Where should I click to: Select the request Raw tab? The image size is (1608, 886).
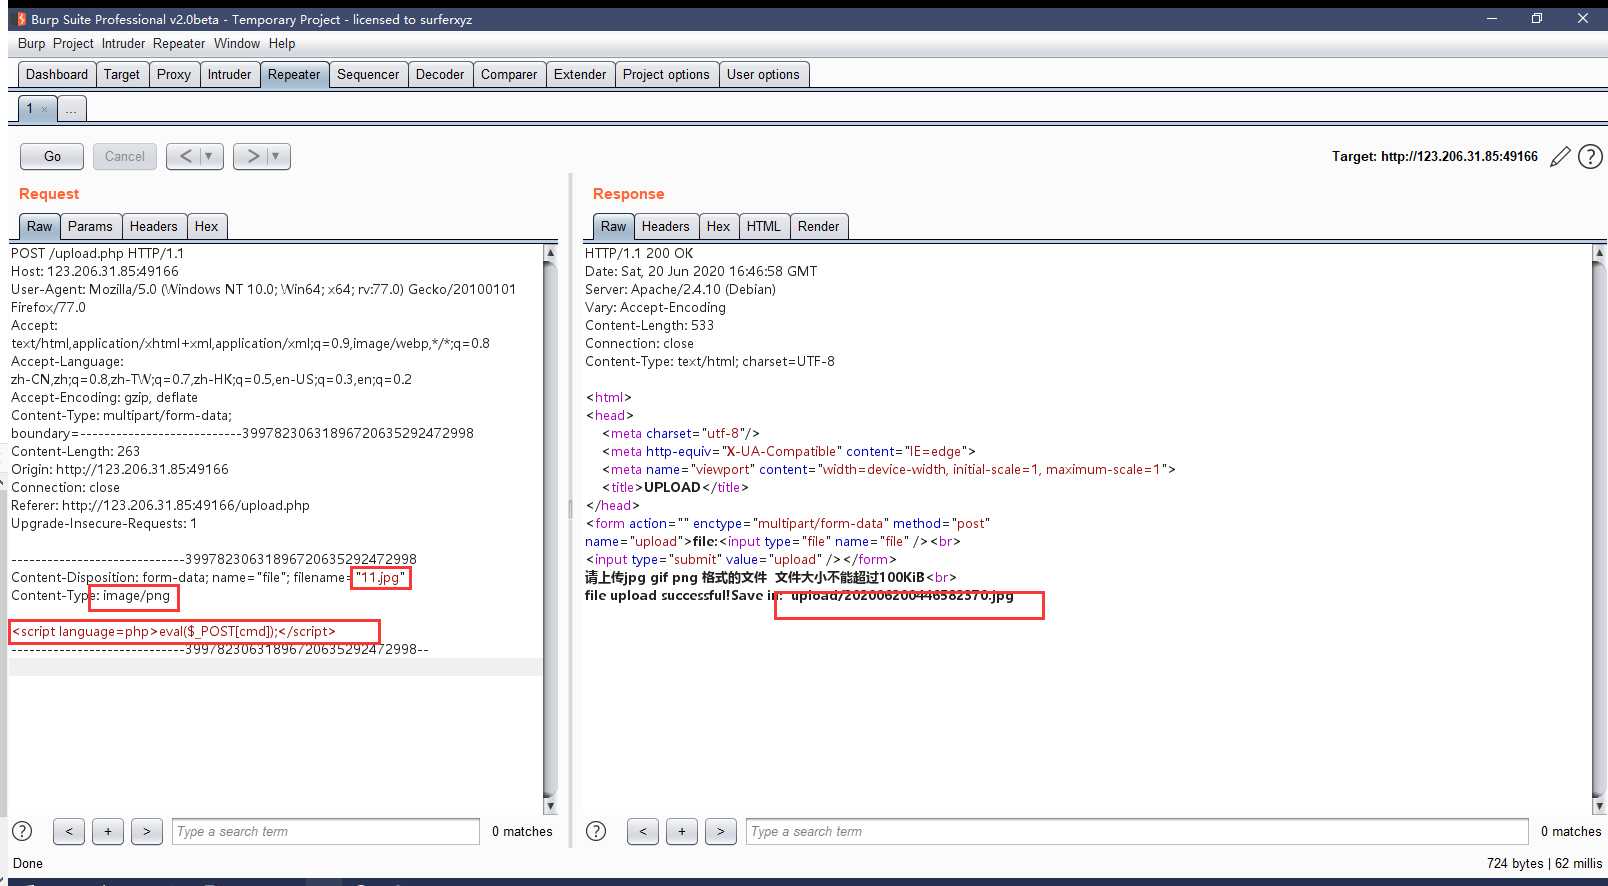pyautogui.click(x=39, y=226)
